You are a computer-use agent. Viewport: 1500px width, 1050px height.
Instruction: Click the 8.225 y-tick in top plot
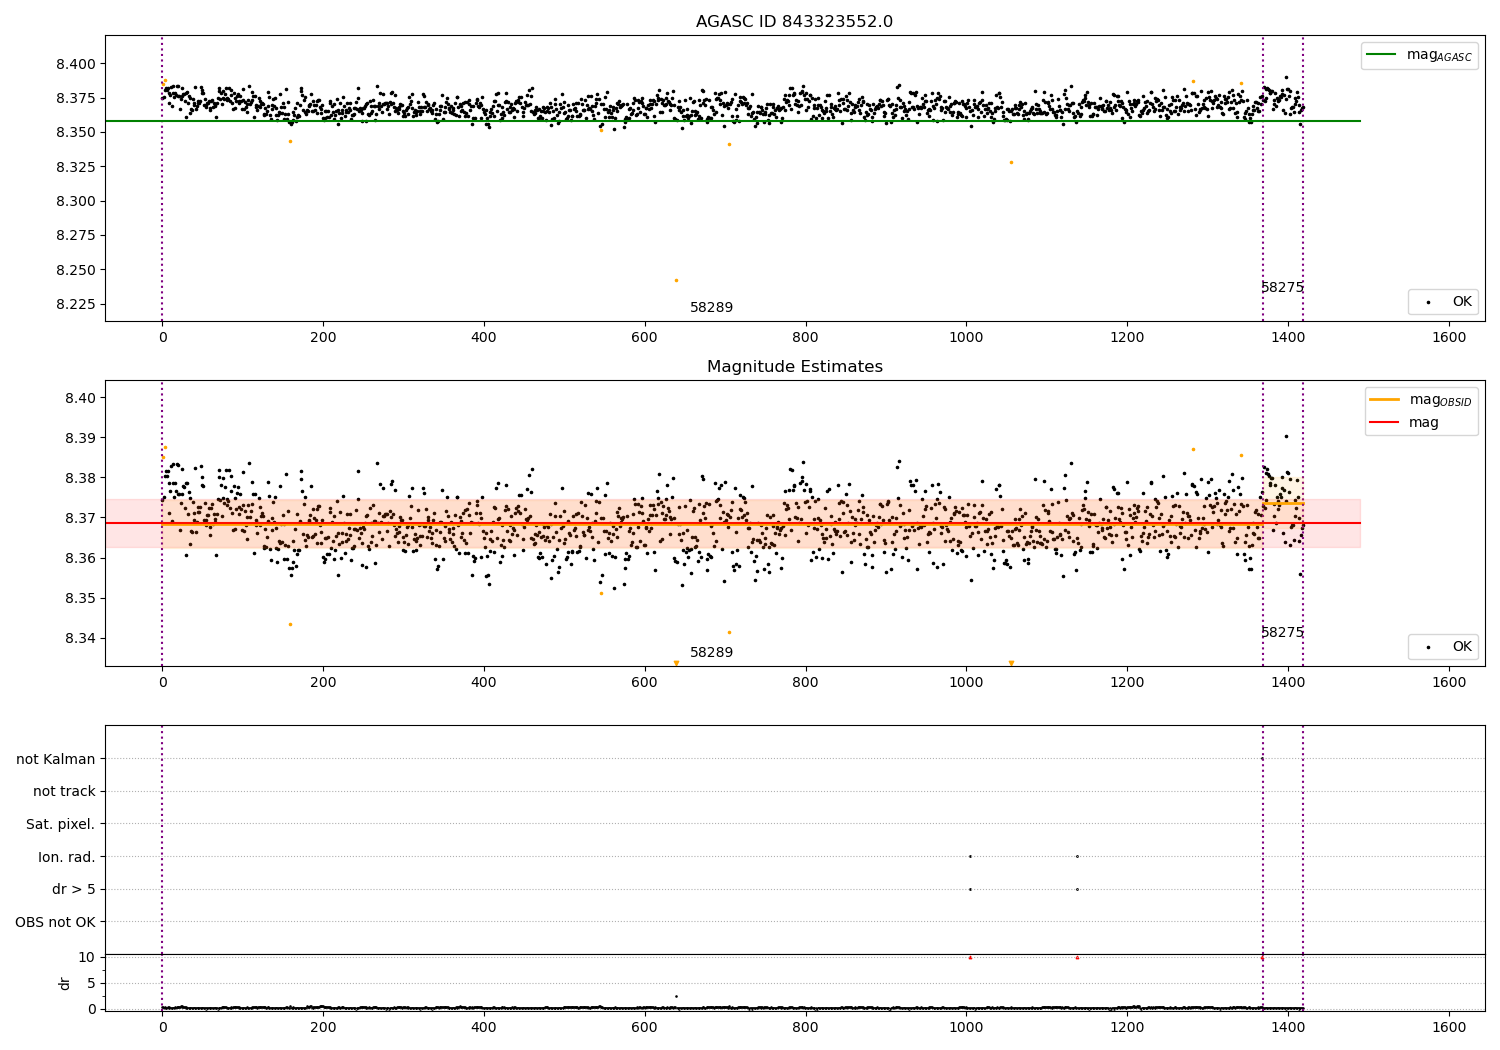(x=76, y=304)
